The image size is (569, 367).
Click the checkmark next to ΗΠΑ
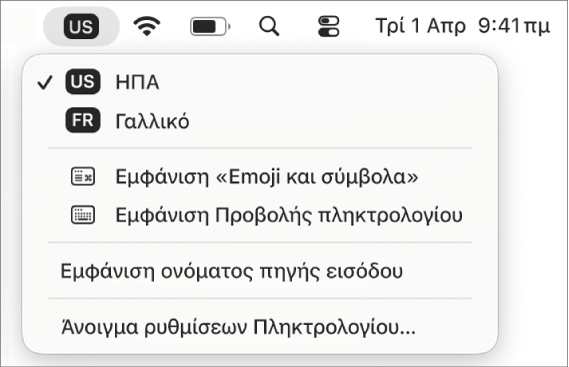coord(45,82)
